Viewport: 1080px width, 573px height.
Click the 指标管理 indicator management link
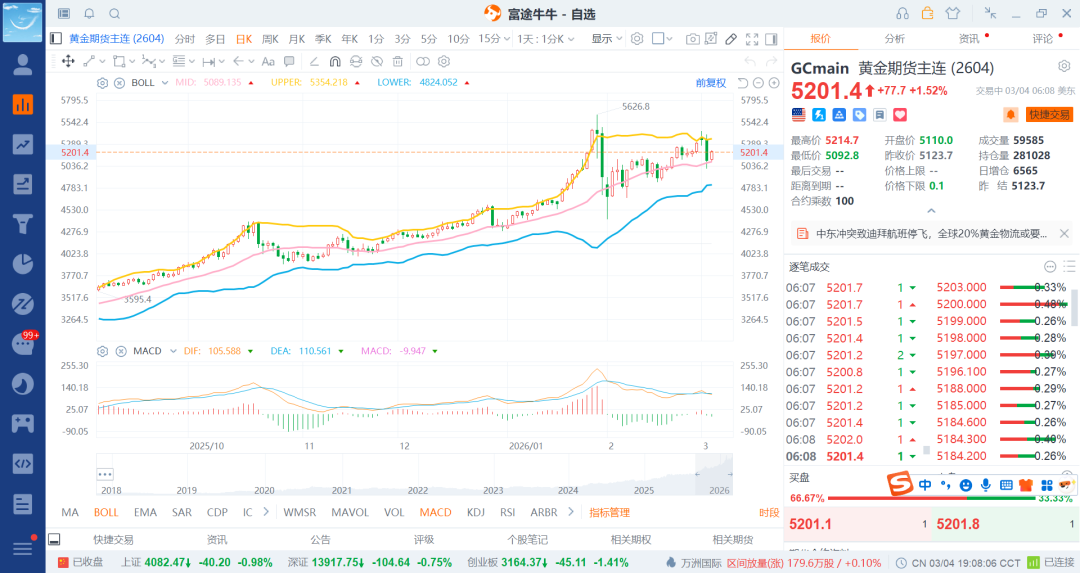(x=609, y=512)
